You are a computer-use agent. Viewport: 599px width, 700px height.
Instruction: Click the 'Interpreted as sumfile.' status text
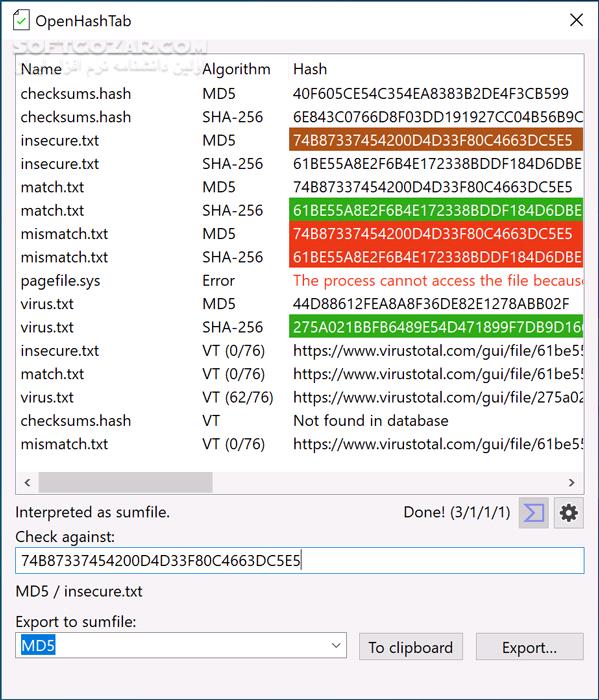pos(92,512)
